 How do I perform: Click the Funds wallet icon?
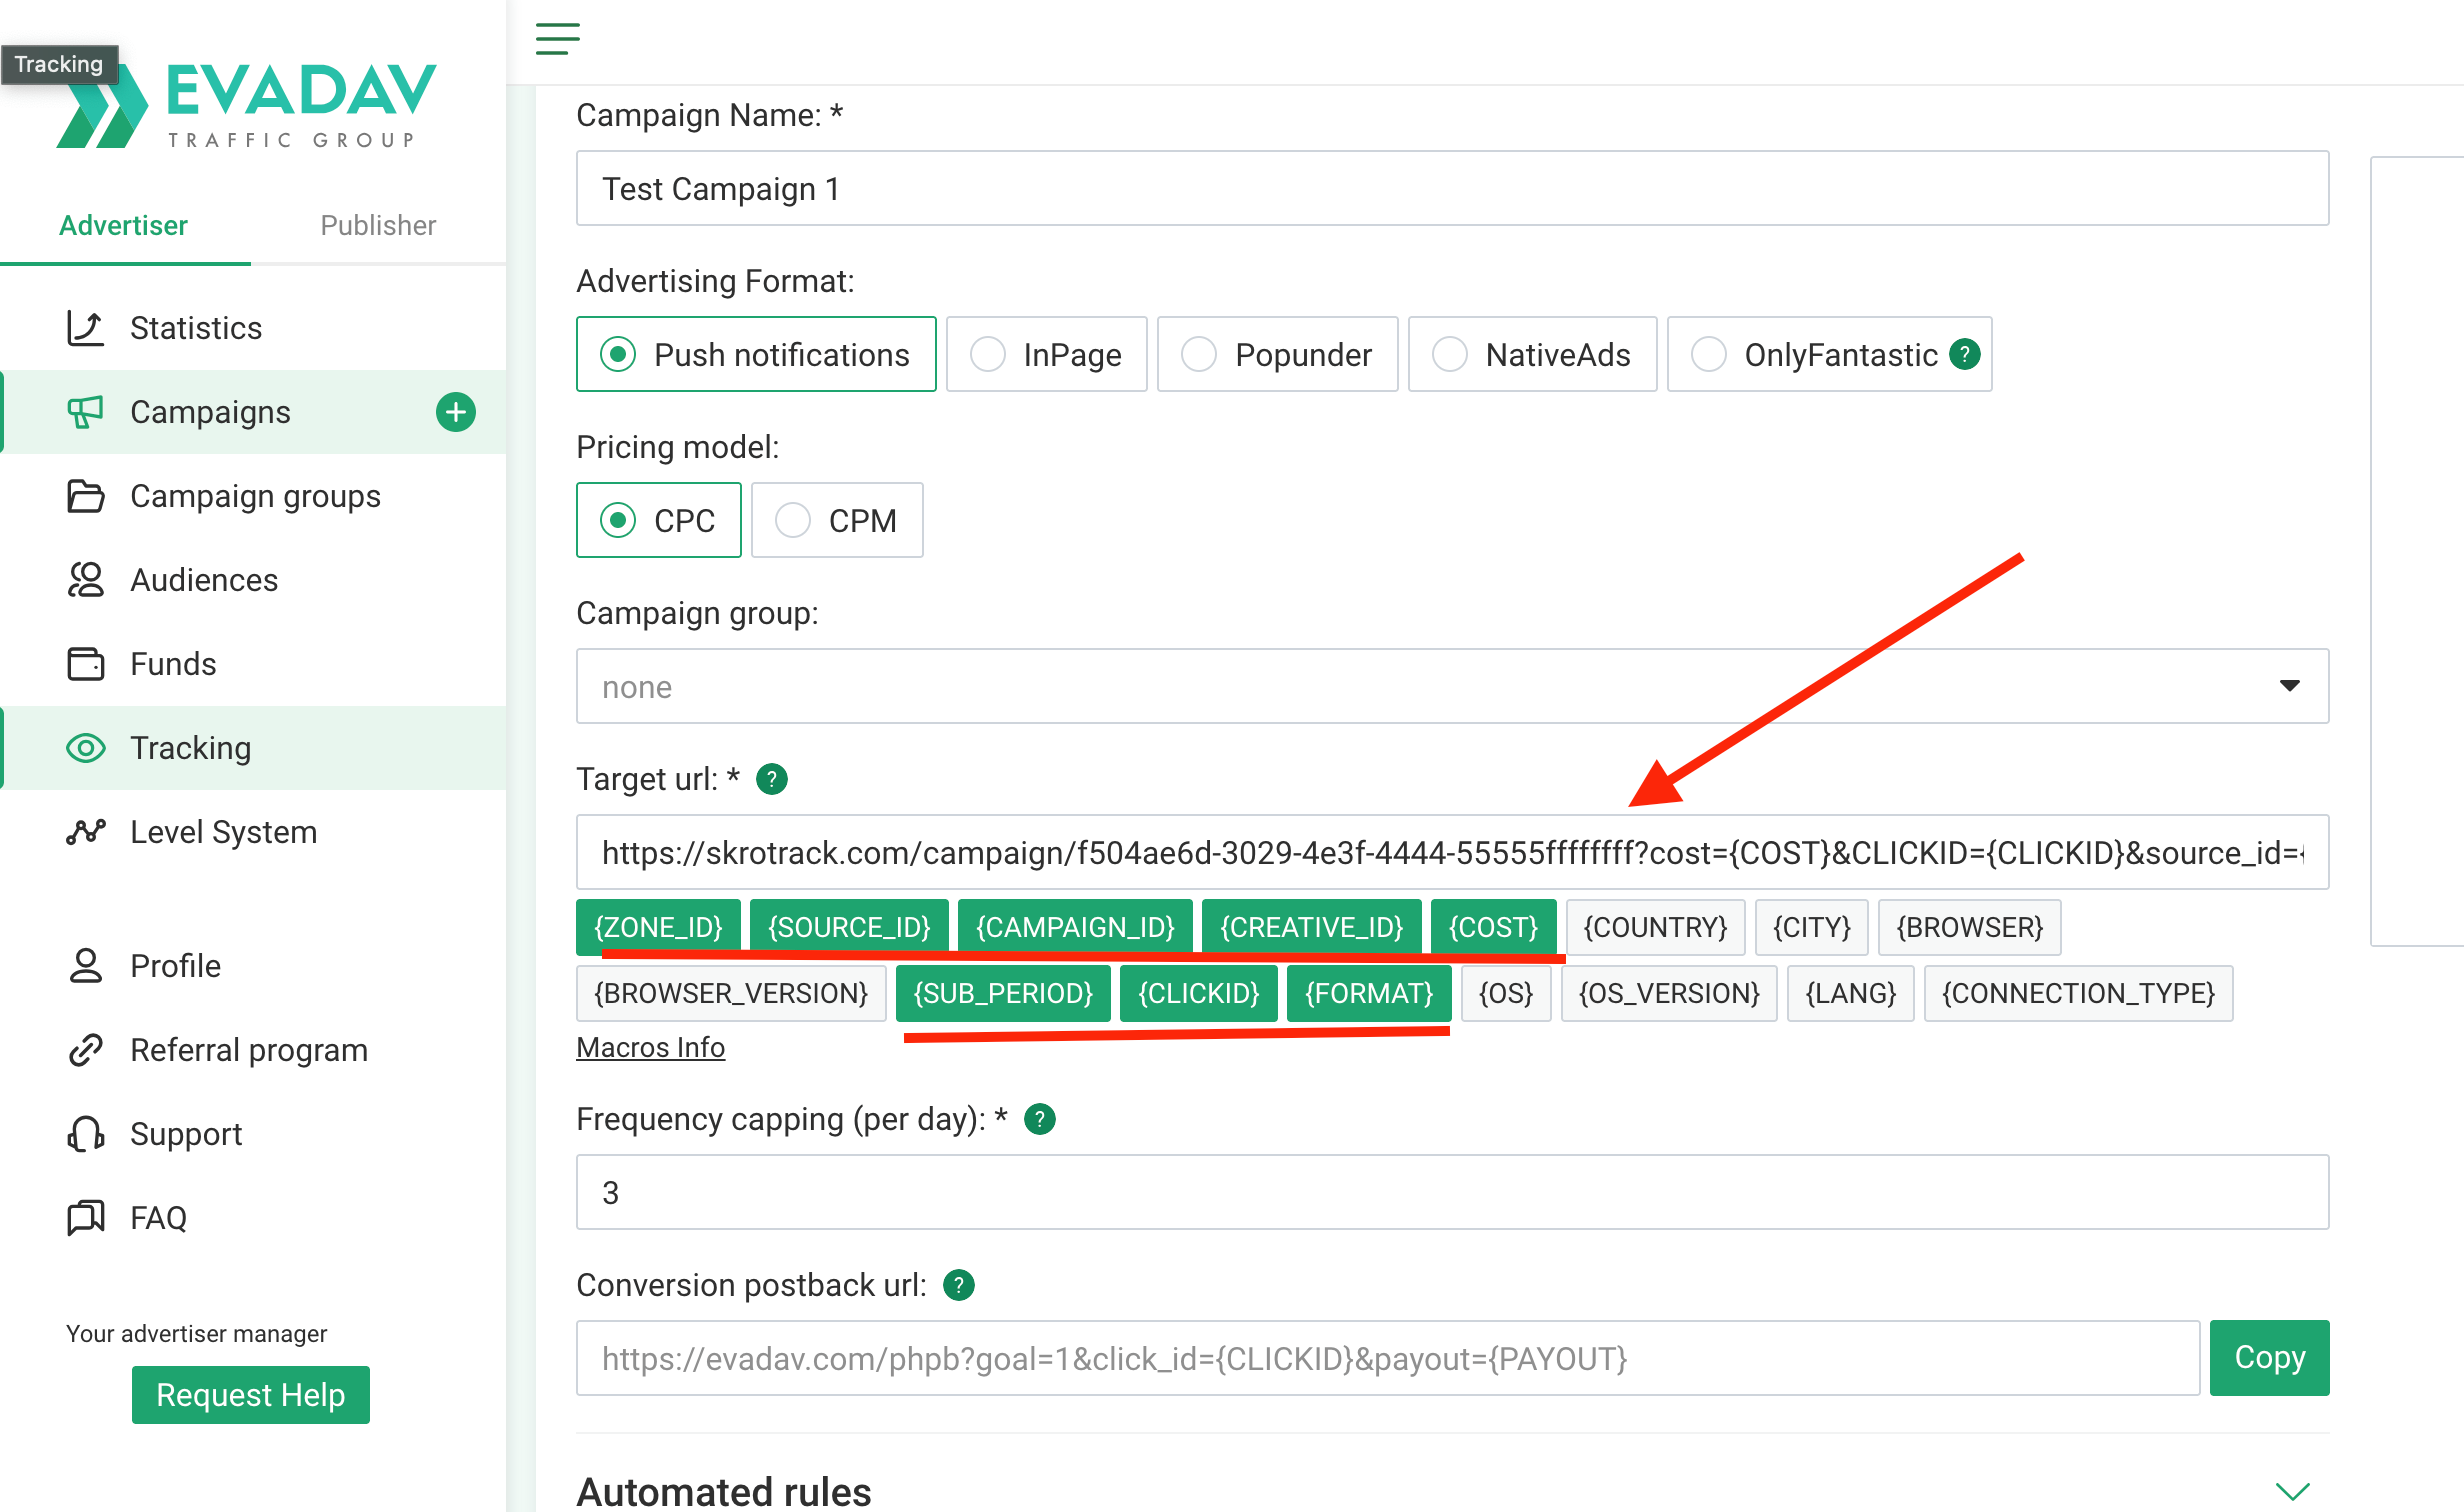click(85, 664)
